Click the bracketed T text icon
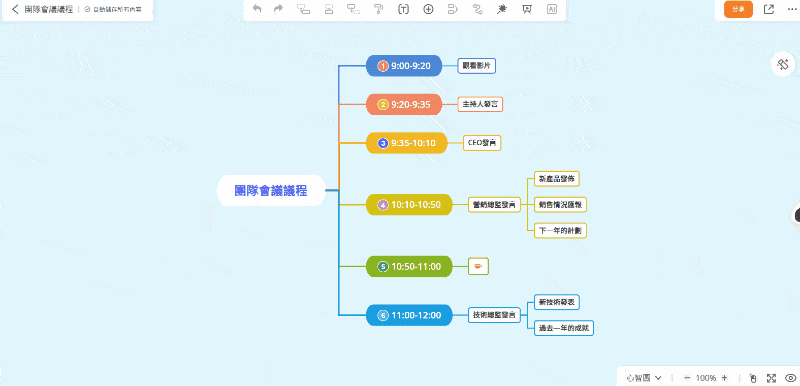 403,9
